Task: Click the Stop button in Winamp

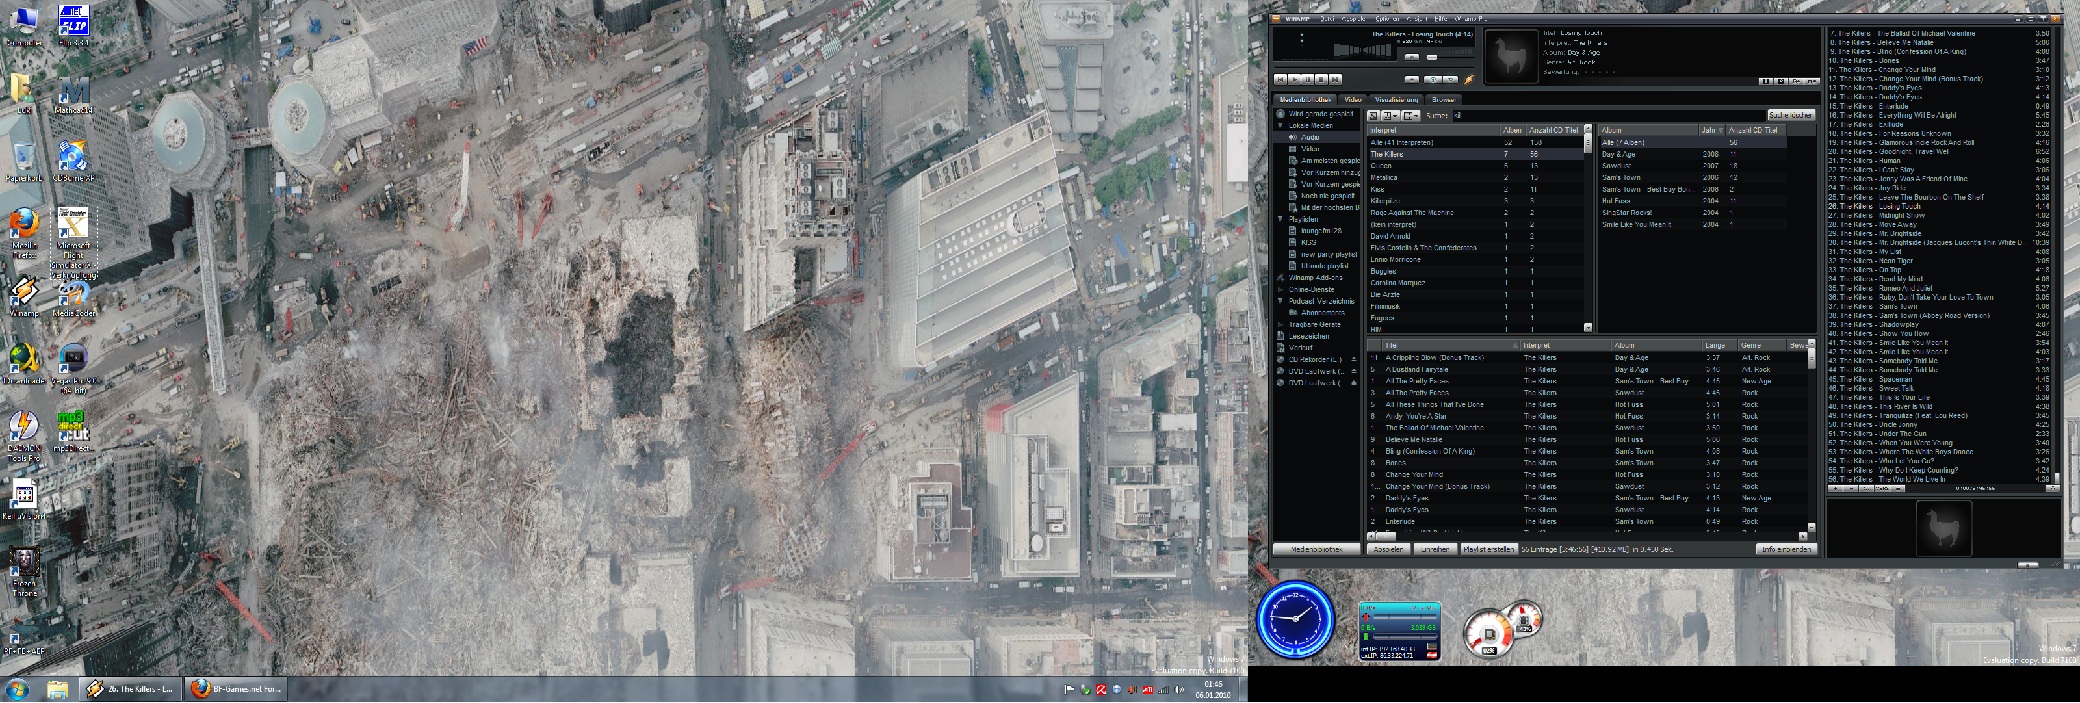Action: click(x=1321, y=79)
